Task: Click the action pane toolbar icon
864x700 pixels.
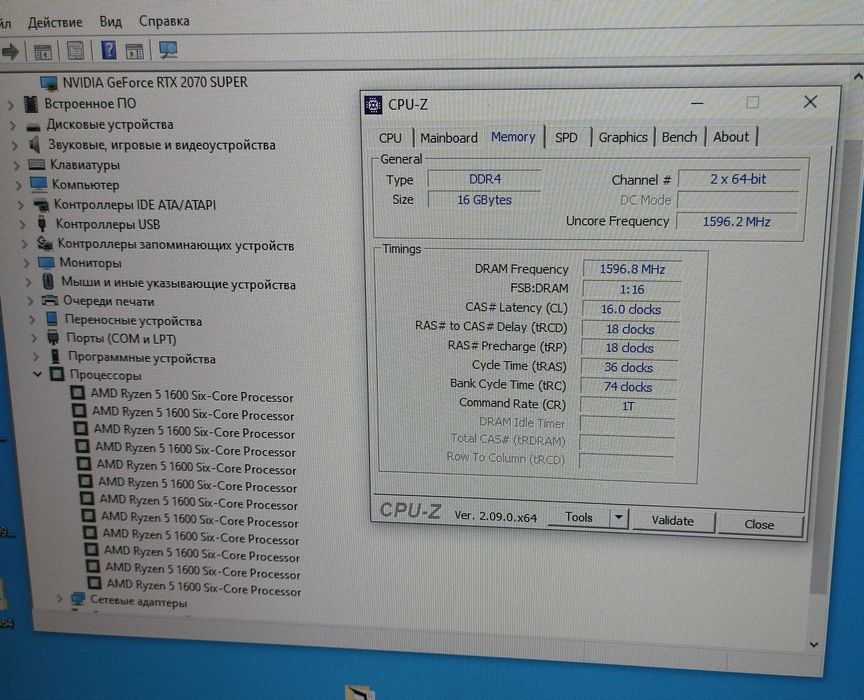Action: 134,51
